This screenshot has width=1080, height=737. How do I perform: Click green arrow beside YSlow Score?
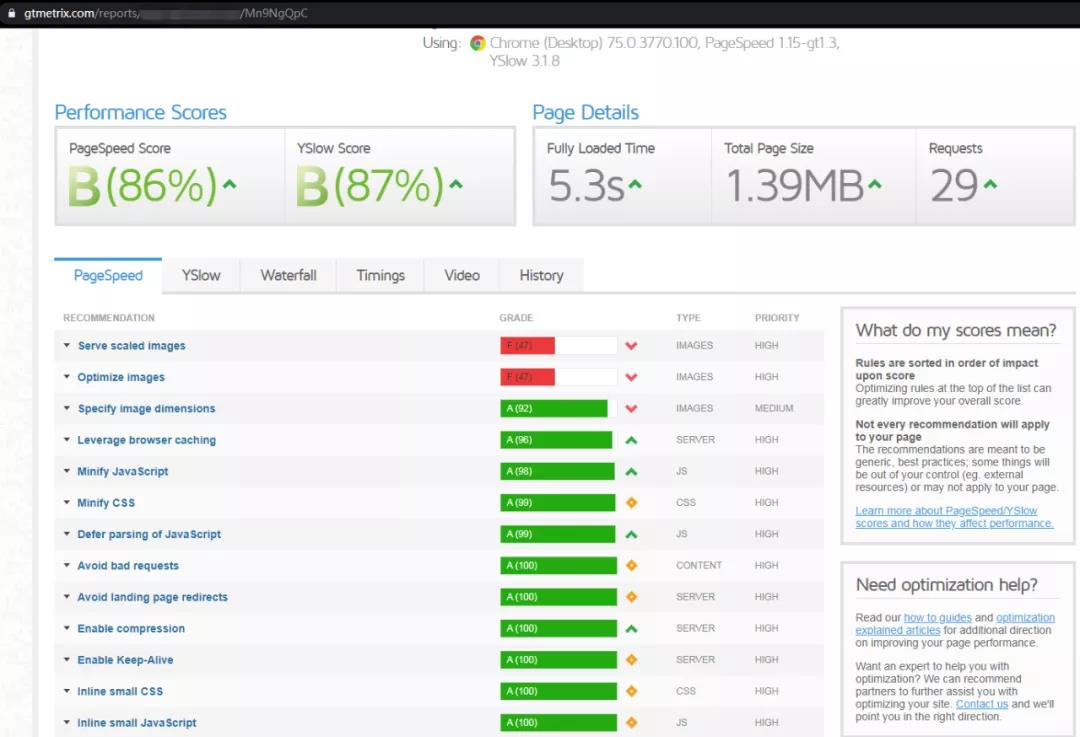[456, 184]
